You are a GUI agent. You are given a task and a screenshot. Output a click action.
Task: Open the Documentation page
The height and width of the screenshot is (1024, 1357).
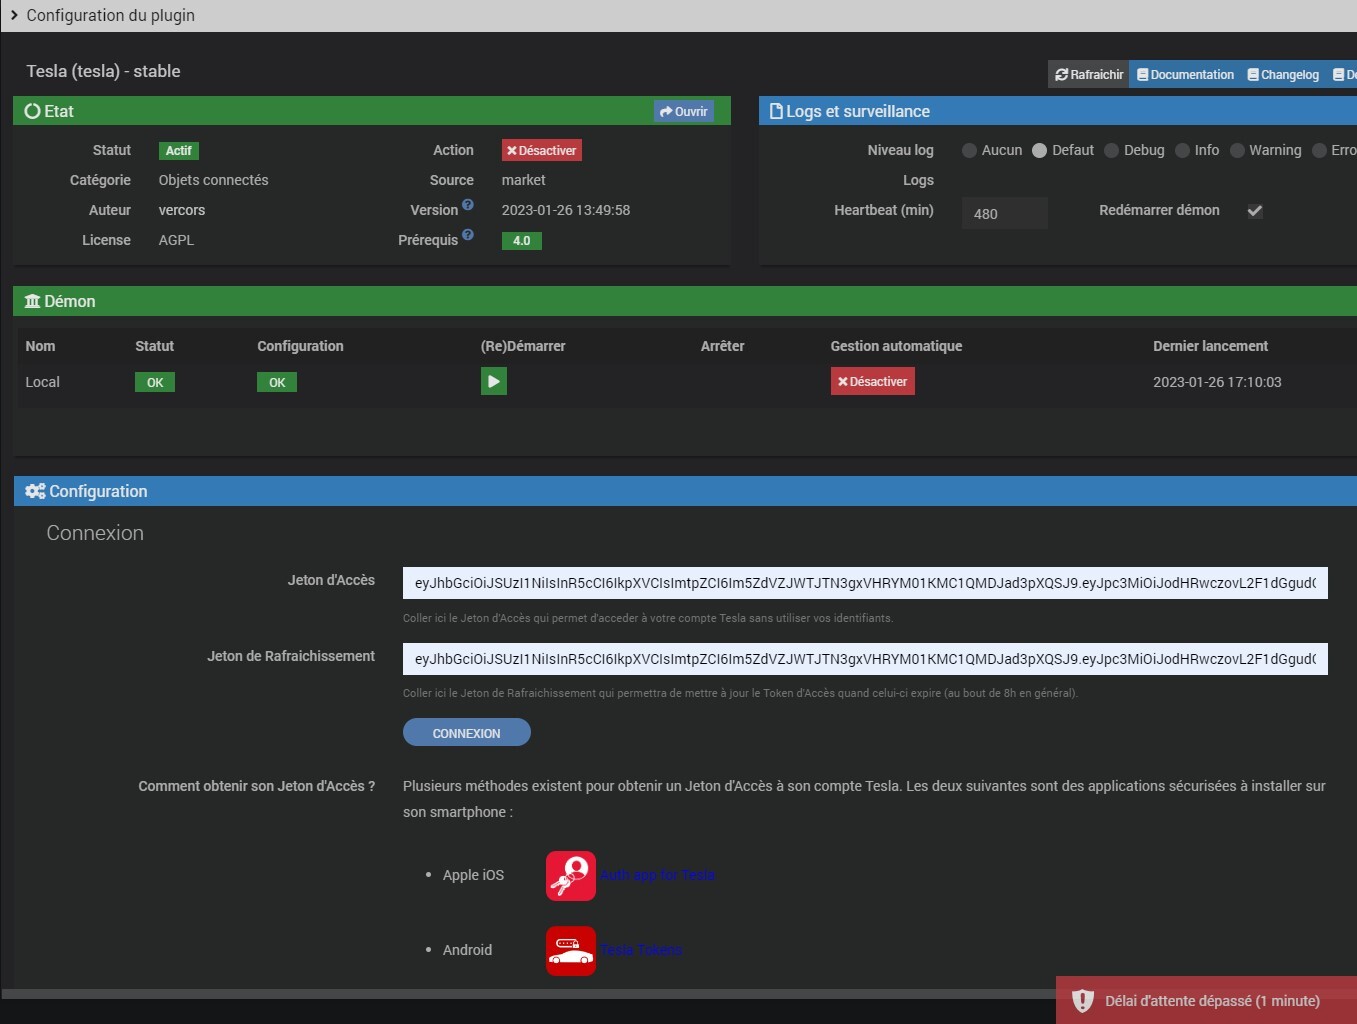(1186, 75)
